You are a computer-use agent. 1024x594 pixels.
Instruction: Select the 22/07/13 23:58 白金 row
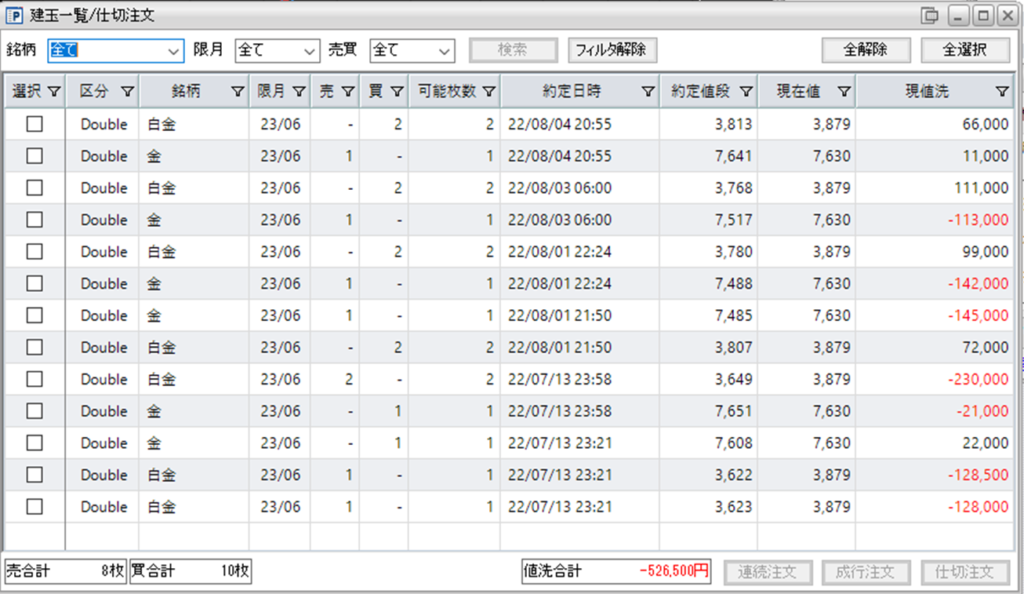pos(509,379)
